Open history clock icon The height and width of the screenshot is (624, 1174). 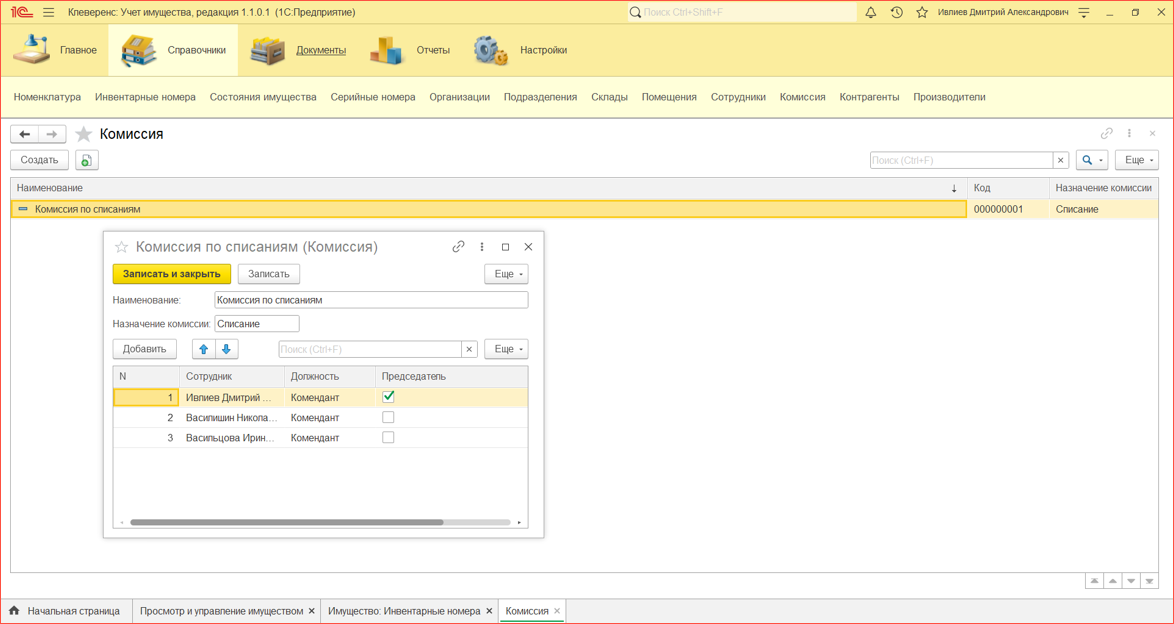tap(896, 13)
